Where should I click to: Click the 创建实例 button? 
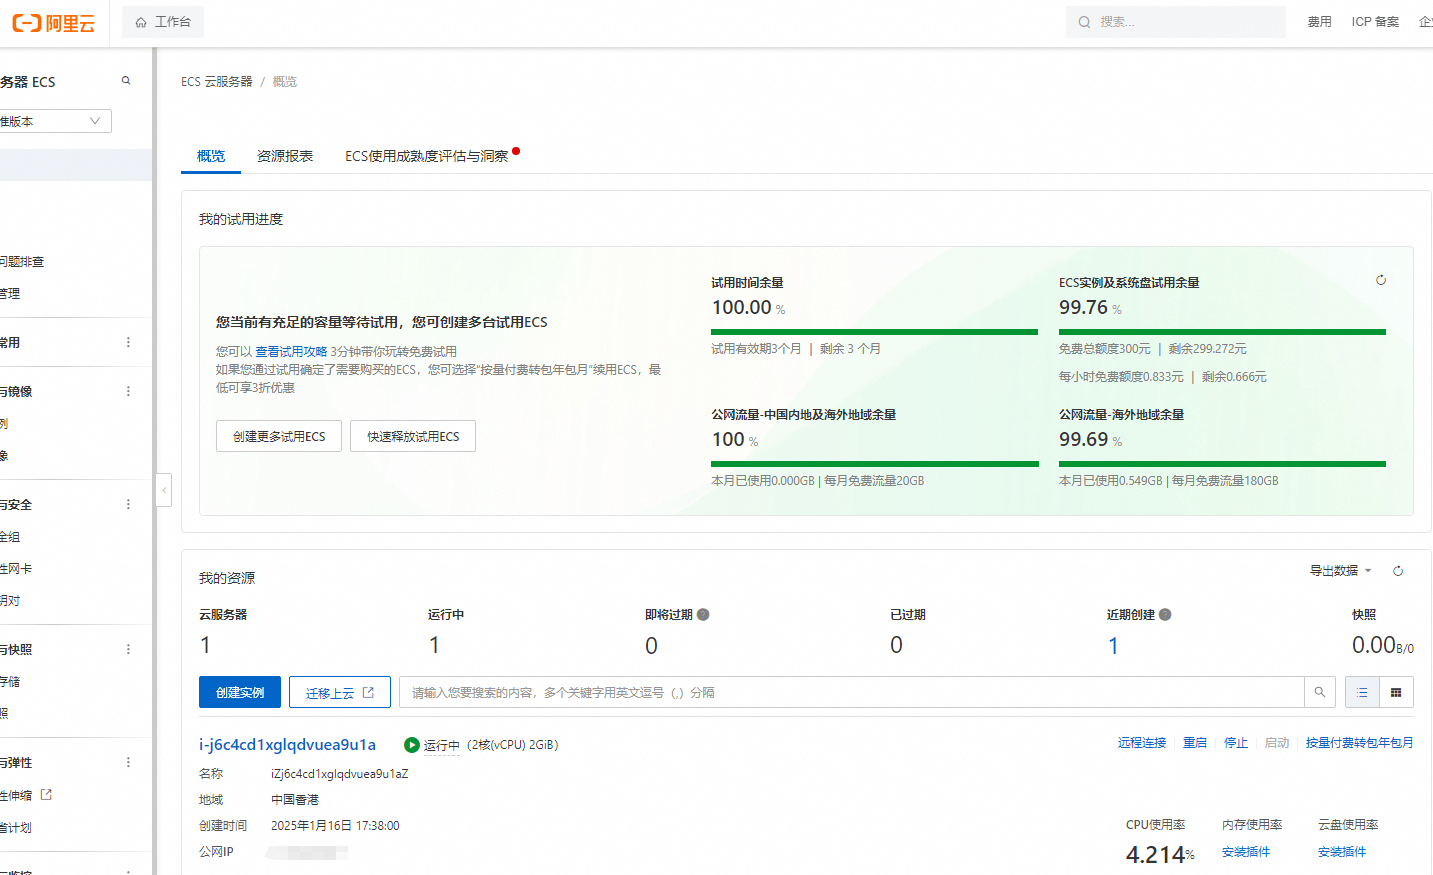pos(240,692)
